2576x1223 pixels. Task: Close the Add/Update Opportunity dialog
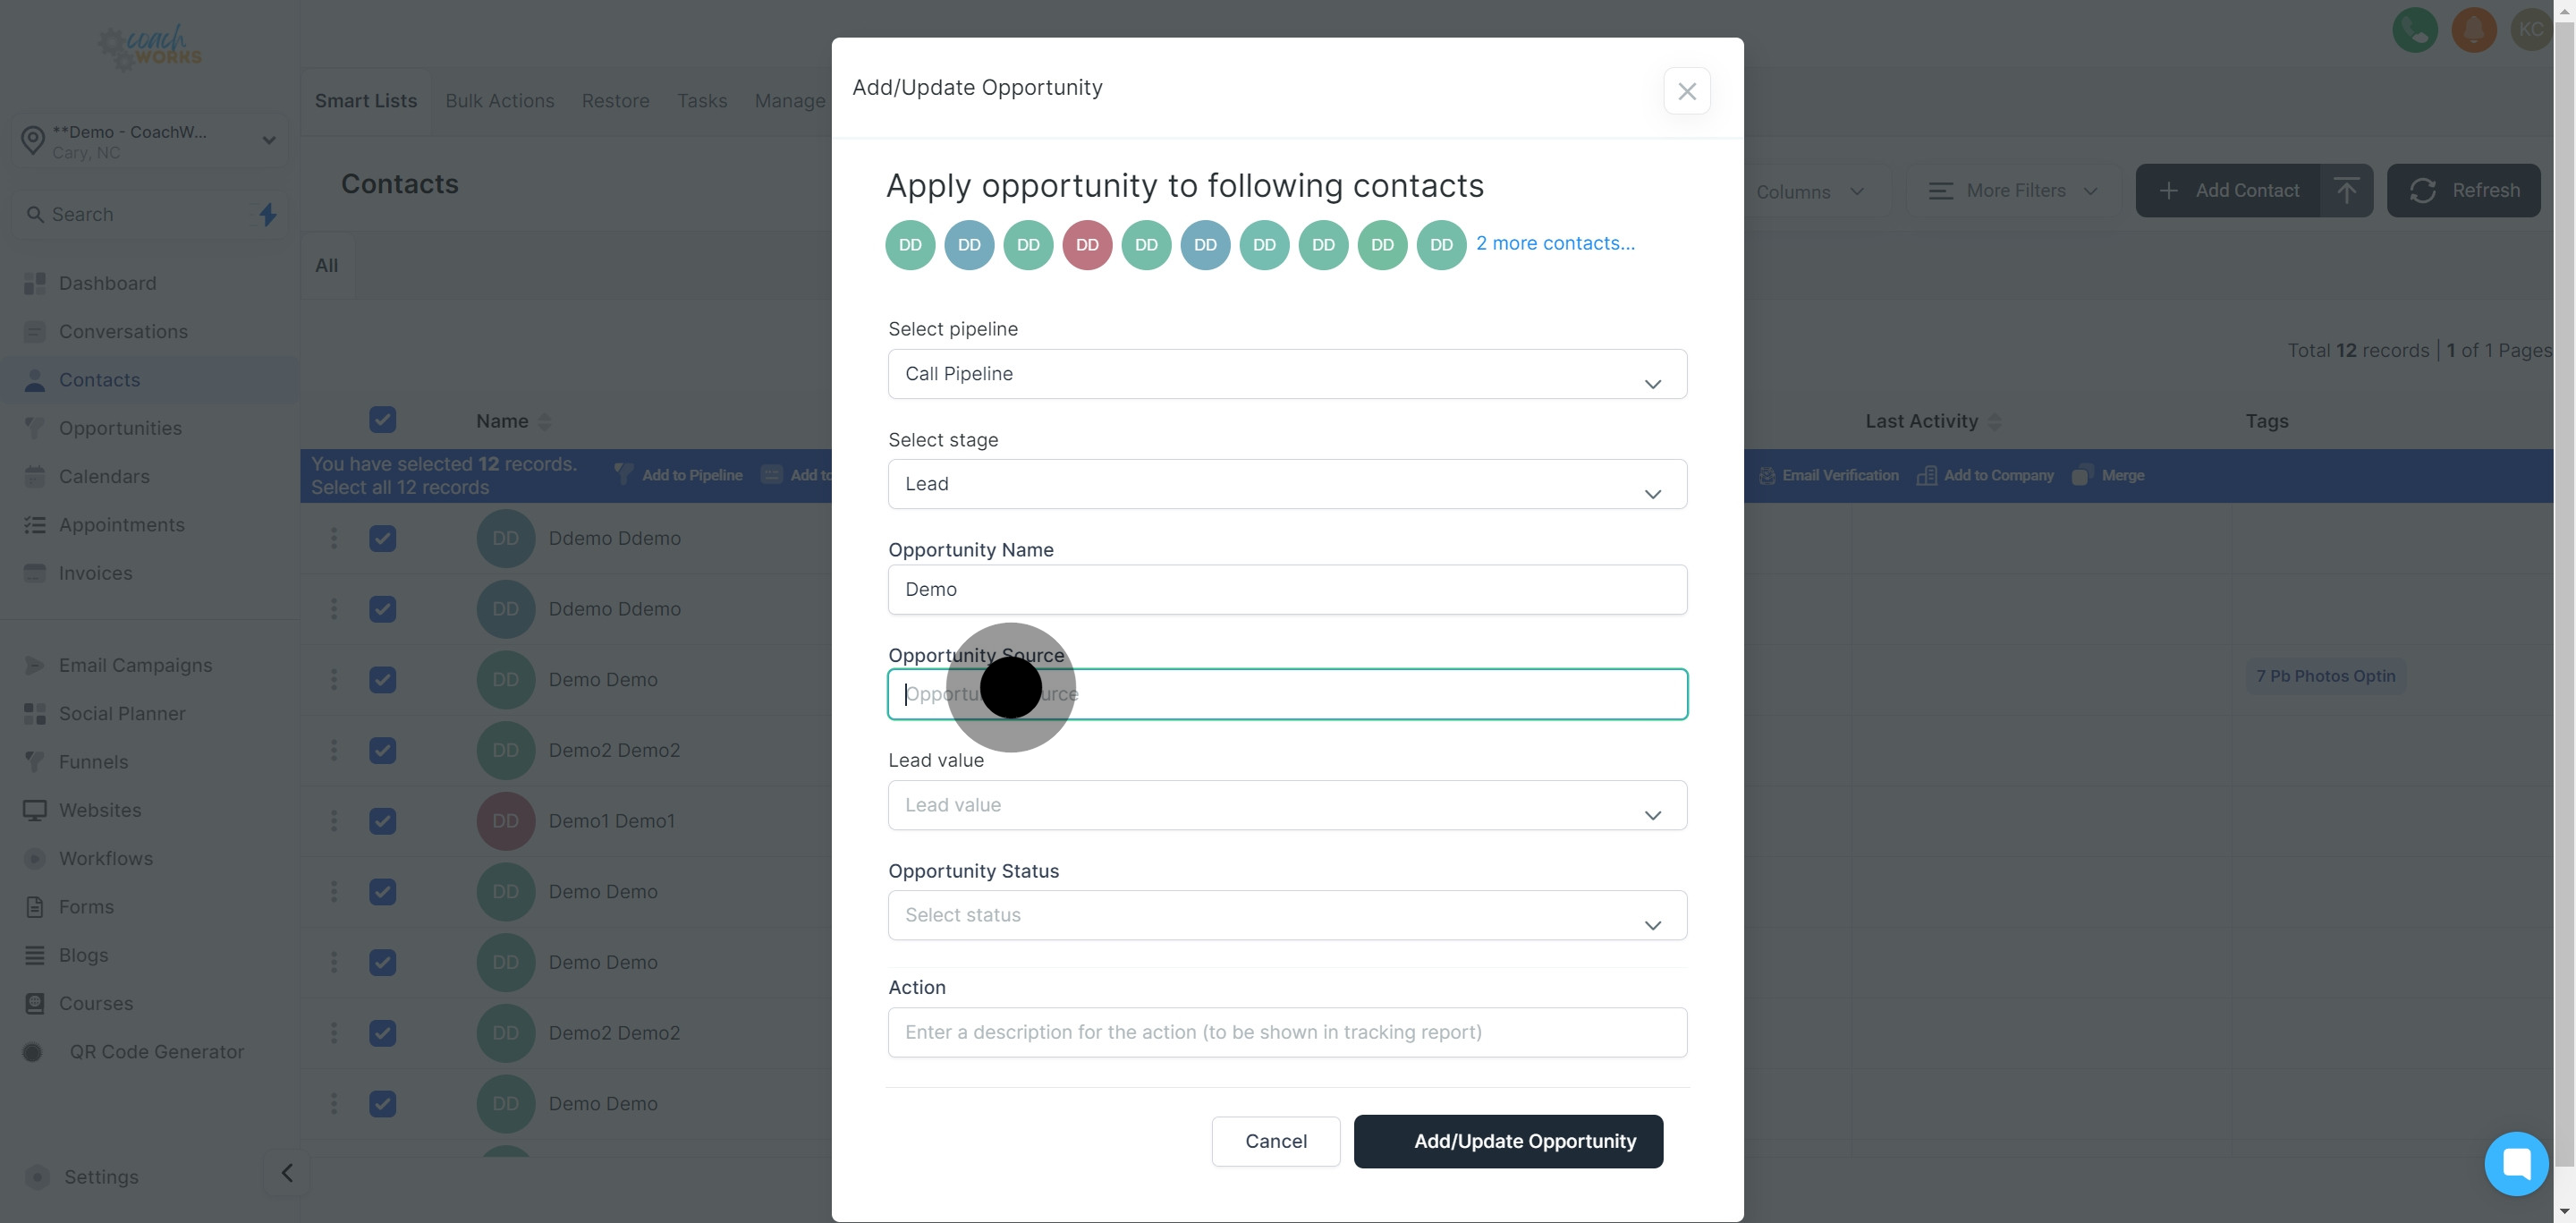point(1686,91)
